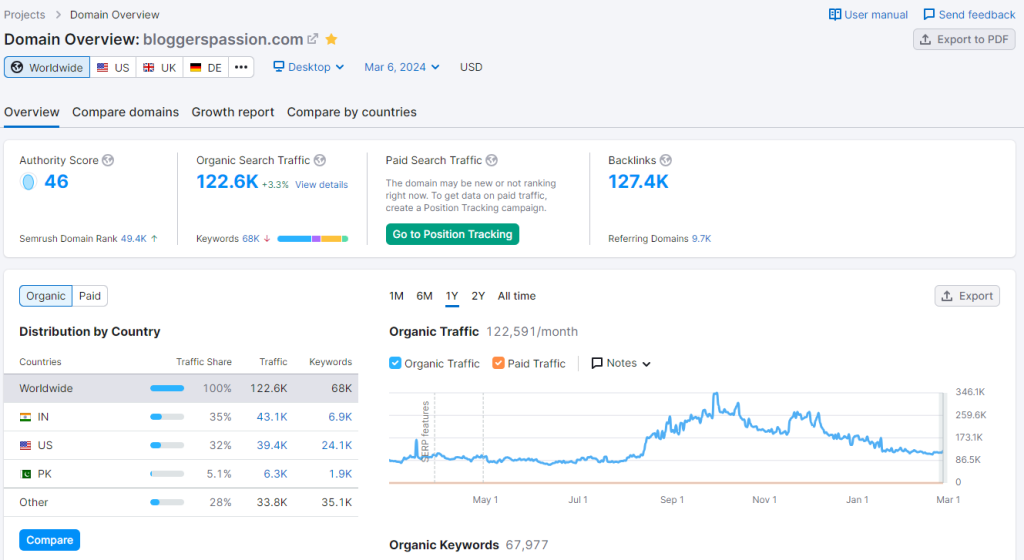Open the User manual link
This screenshot has width=1024, height=560.
(868, 14)
